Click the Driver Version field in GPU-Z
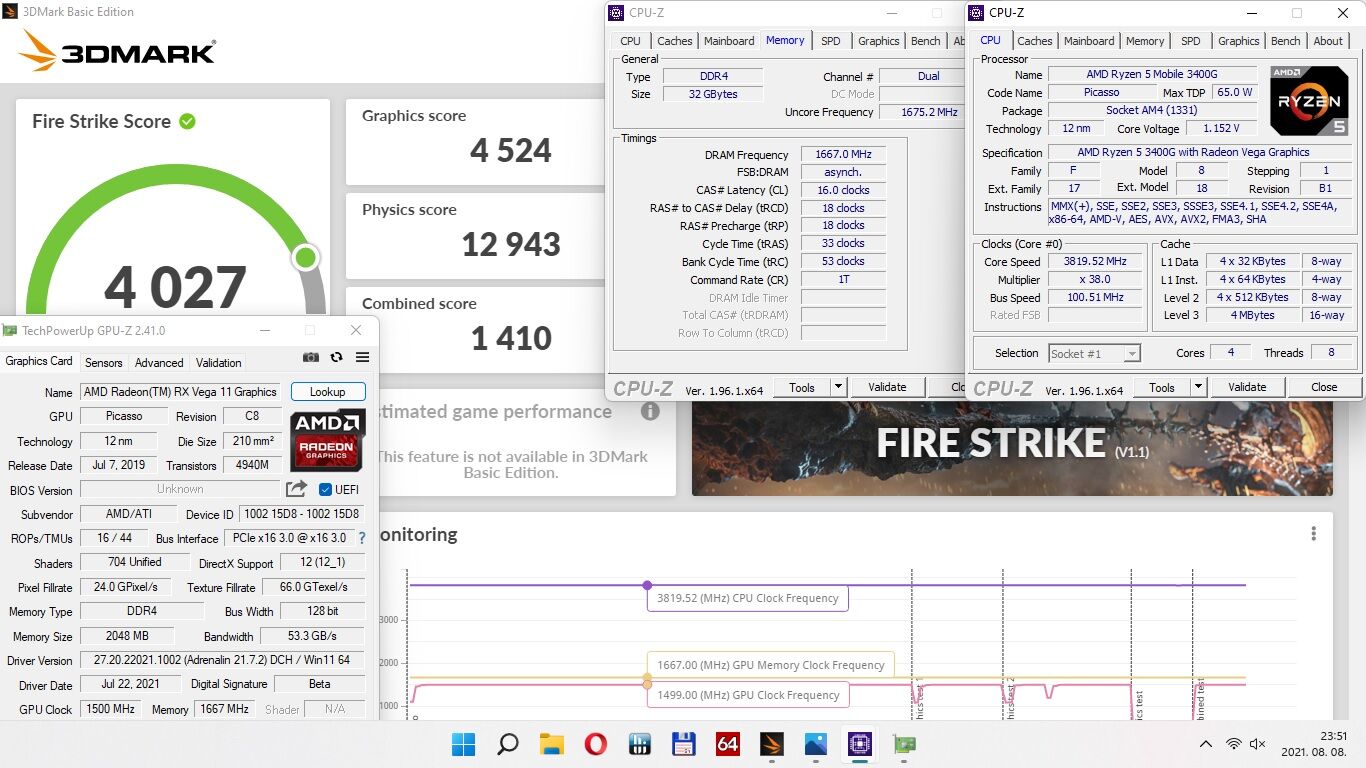This screenshot has width=1366, height=768. (222, 660)
